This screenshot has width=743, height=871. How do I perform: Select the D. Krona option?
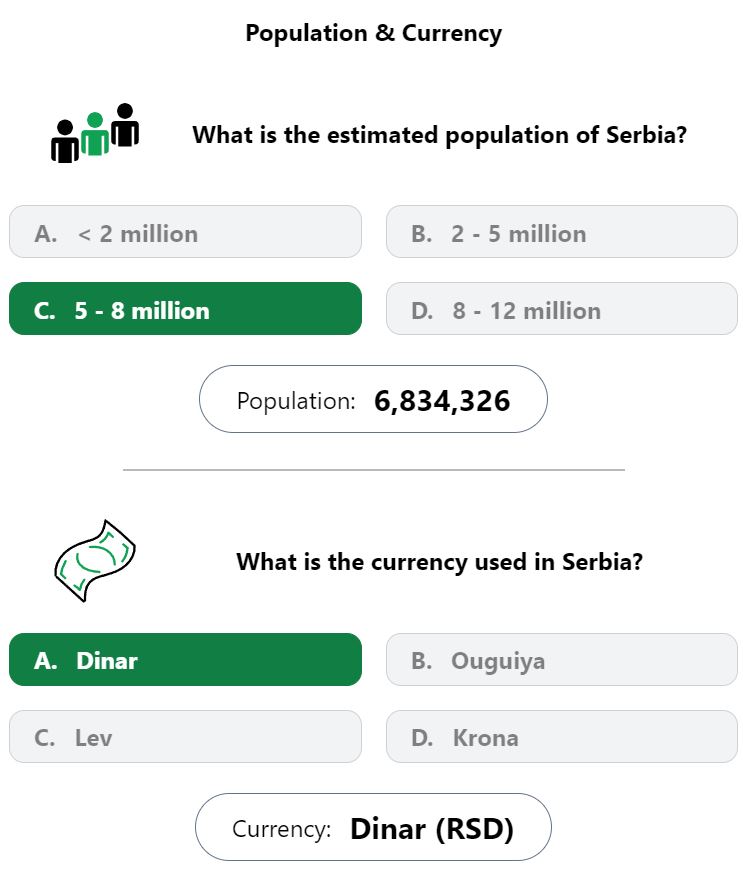tap(562, 736)
